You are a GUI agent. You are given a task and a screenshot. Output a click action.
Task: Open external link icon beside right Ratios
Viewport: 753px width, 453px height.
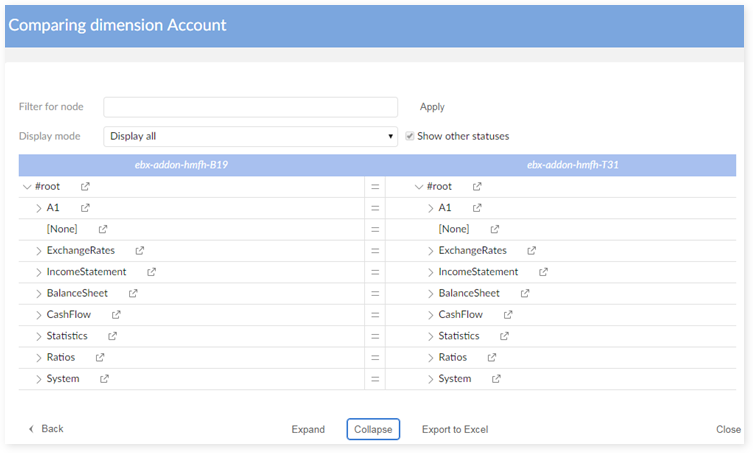point(491,357)
